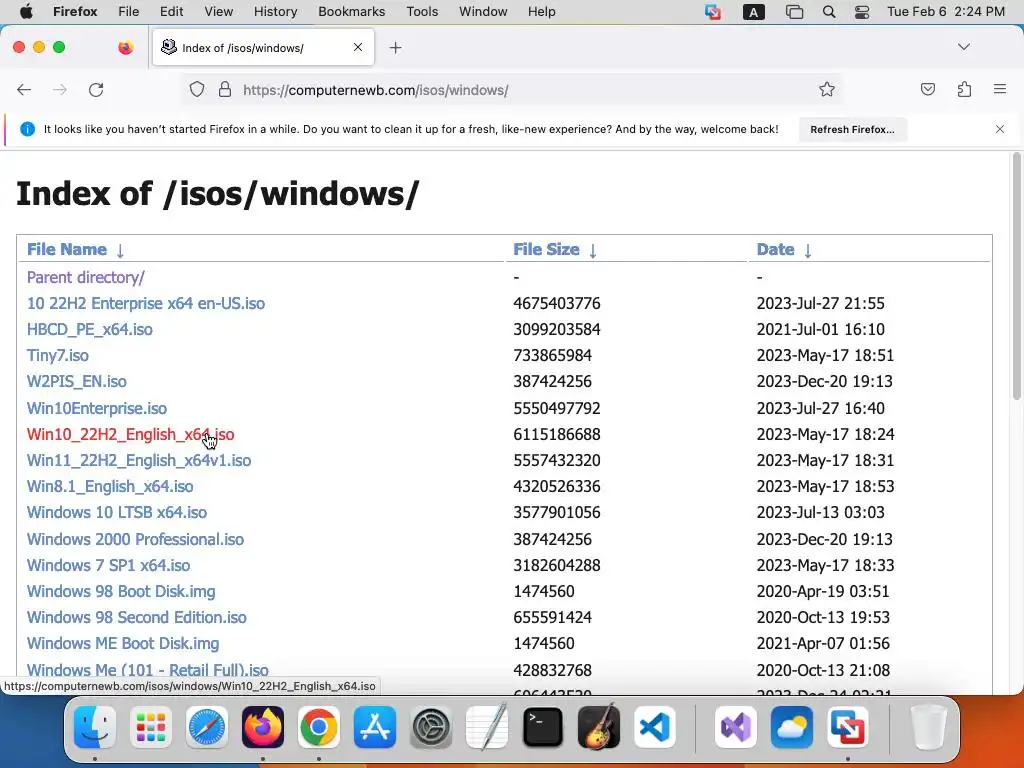Open the Firefox application menu in the menu bar
The height and width of the screenshot is (768, 1024).
click(75, 12)
